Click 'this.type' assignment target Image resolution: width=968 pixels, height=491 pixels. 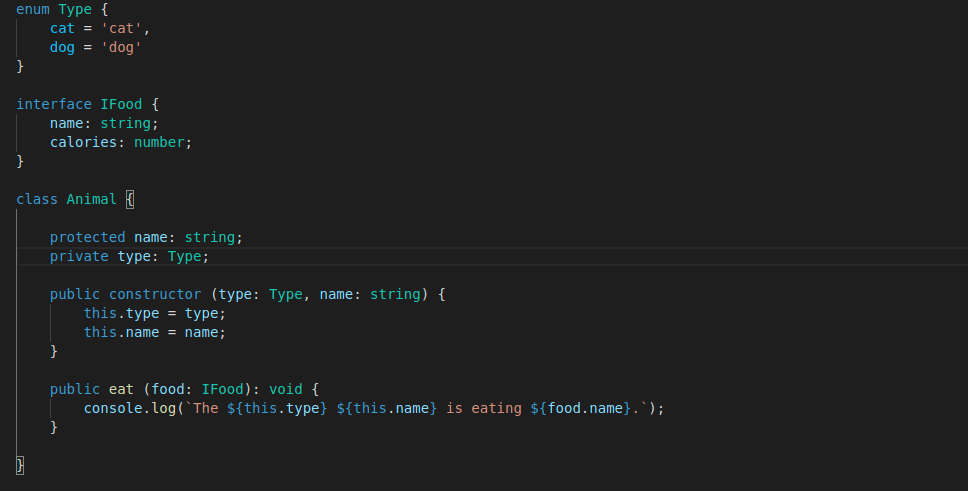[122, 313]
